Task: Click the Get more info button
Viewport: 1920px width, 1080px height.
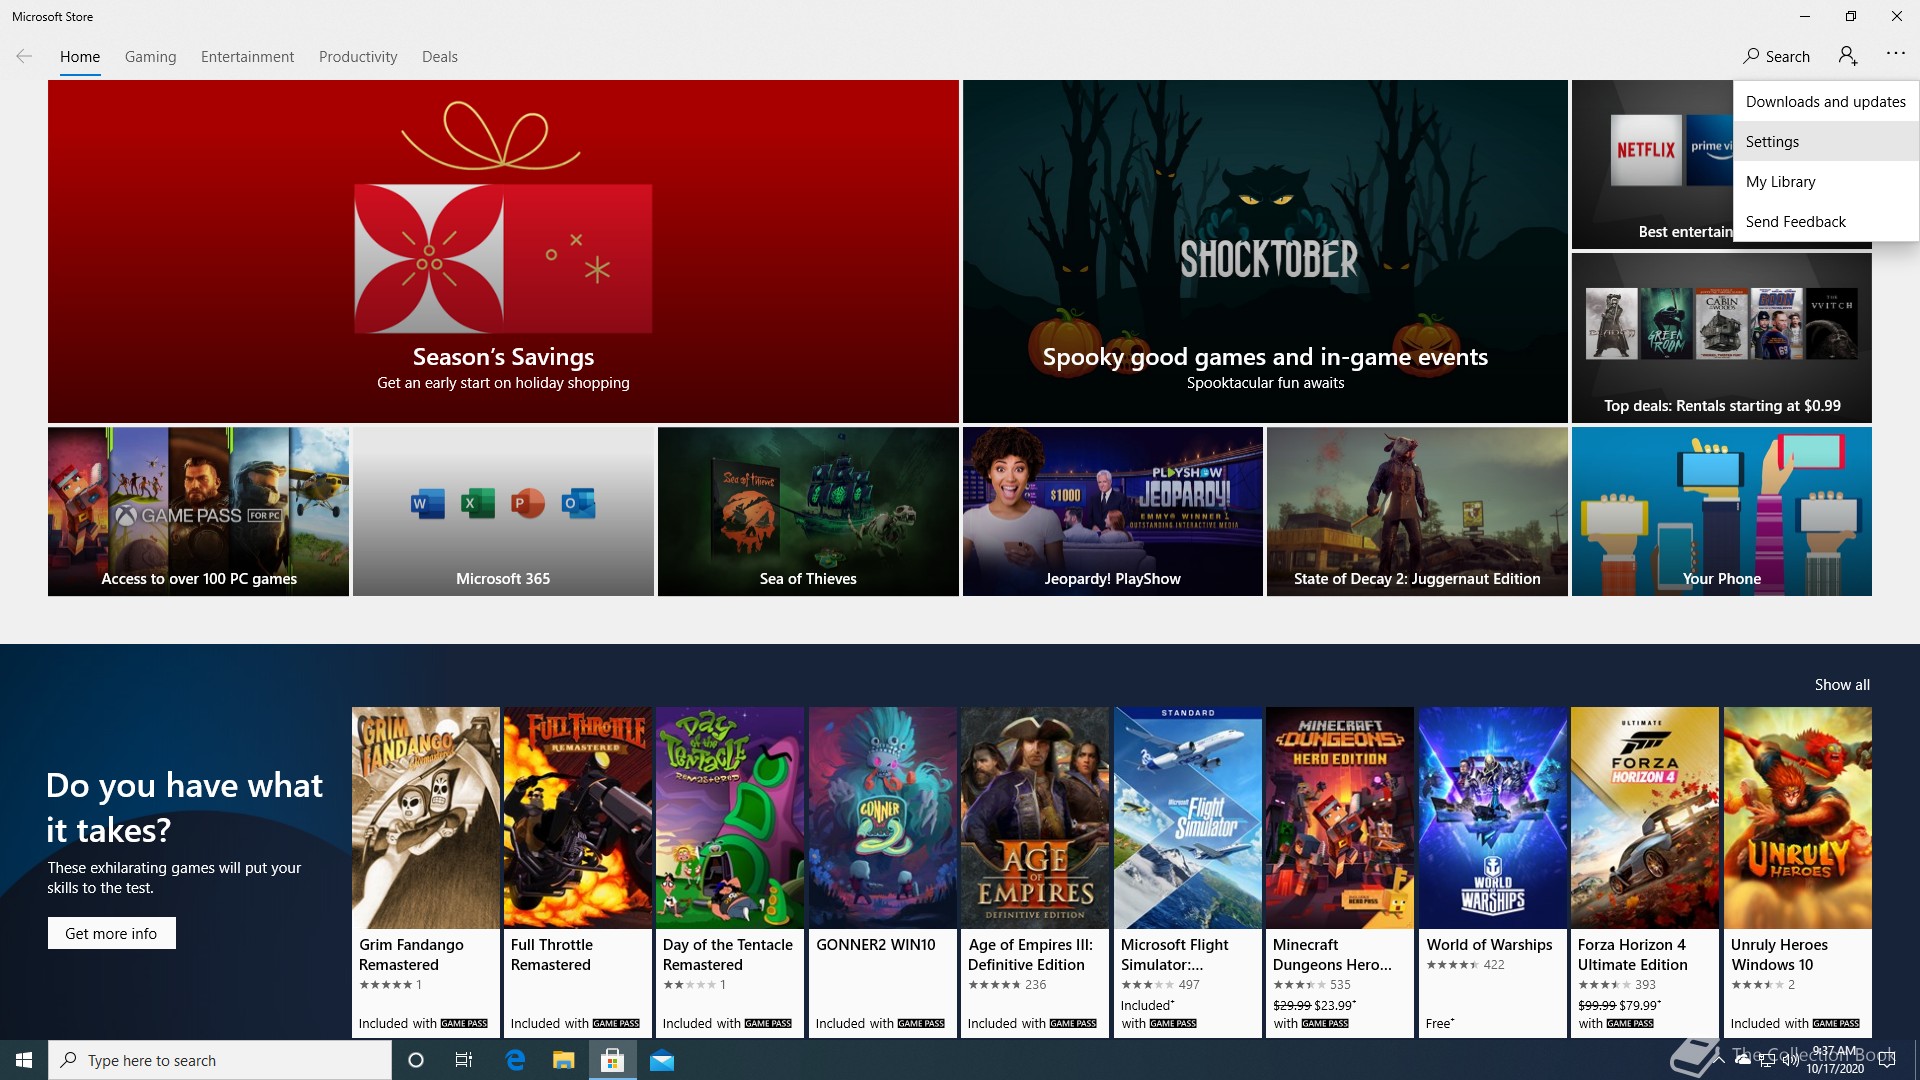Action: pyautogui.click(x=111, y=933)
